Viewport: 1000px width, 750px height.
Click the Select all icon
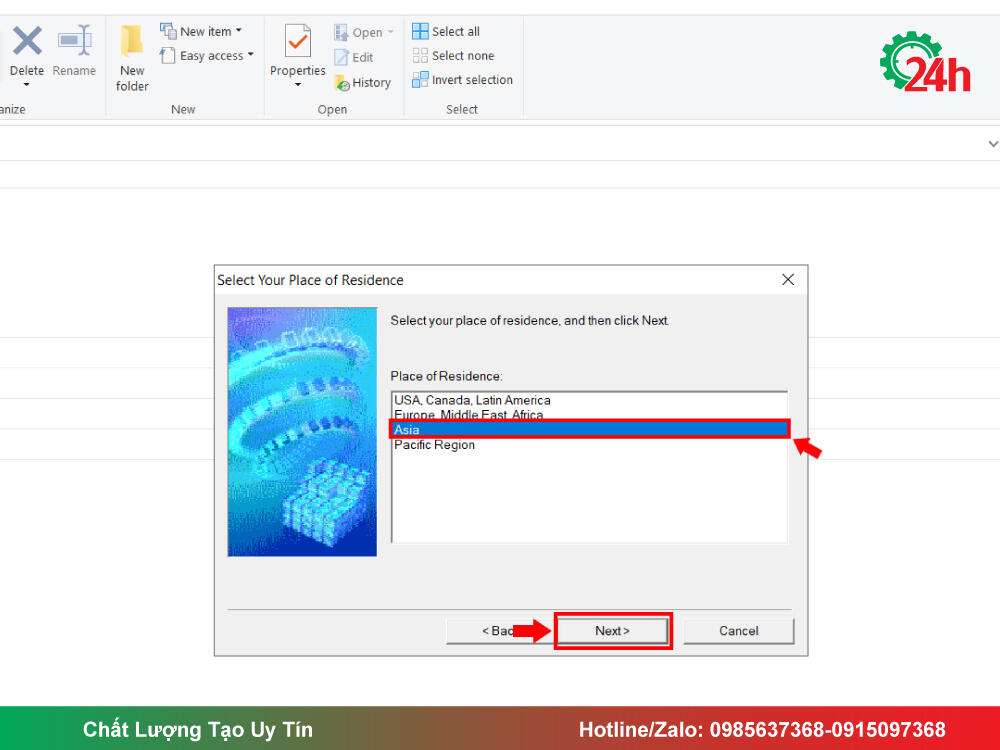click(420, 31)
